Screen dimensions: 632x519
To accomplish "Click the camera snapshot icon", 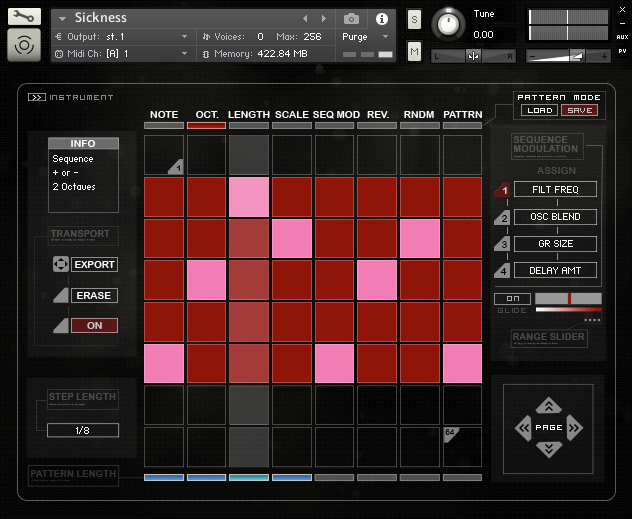I will coord(351,19).
